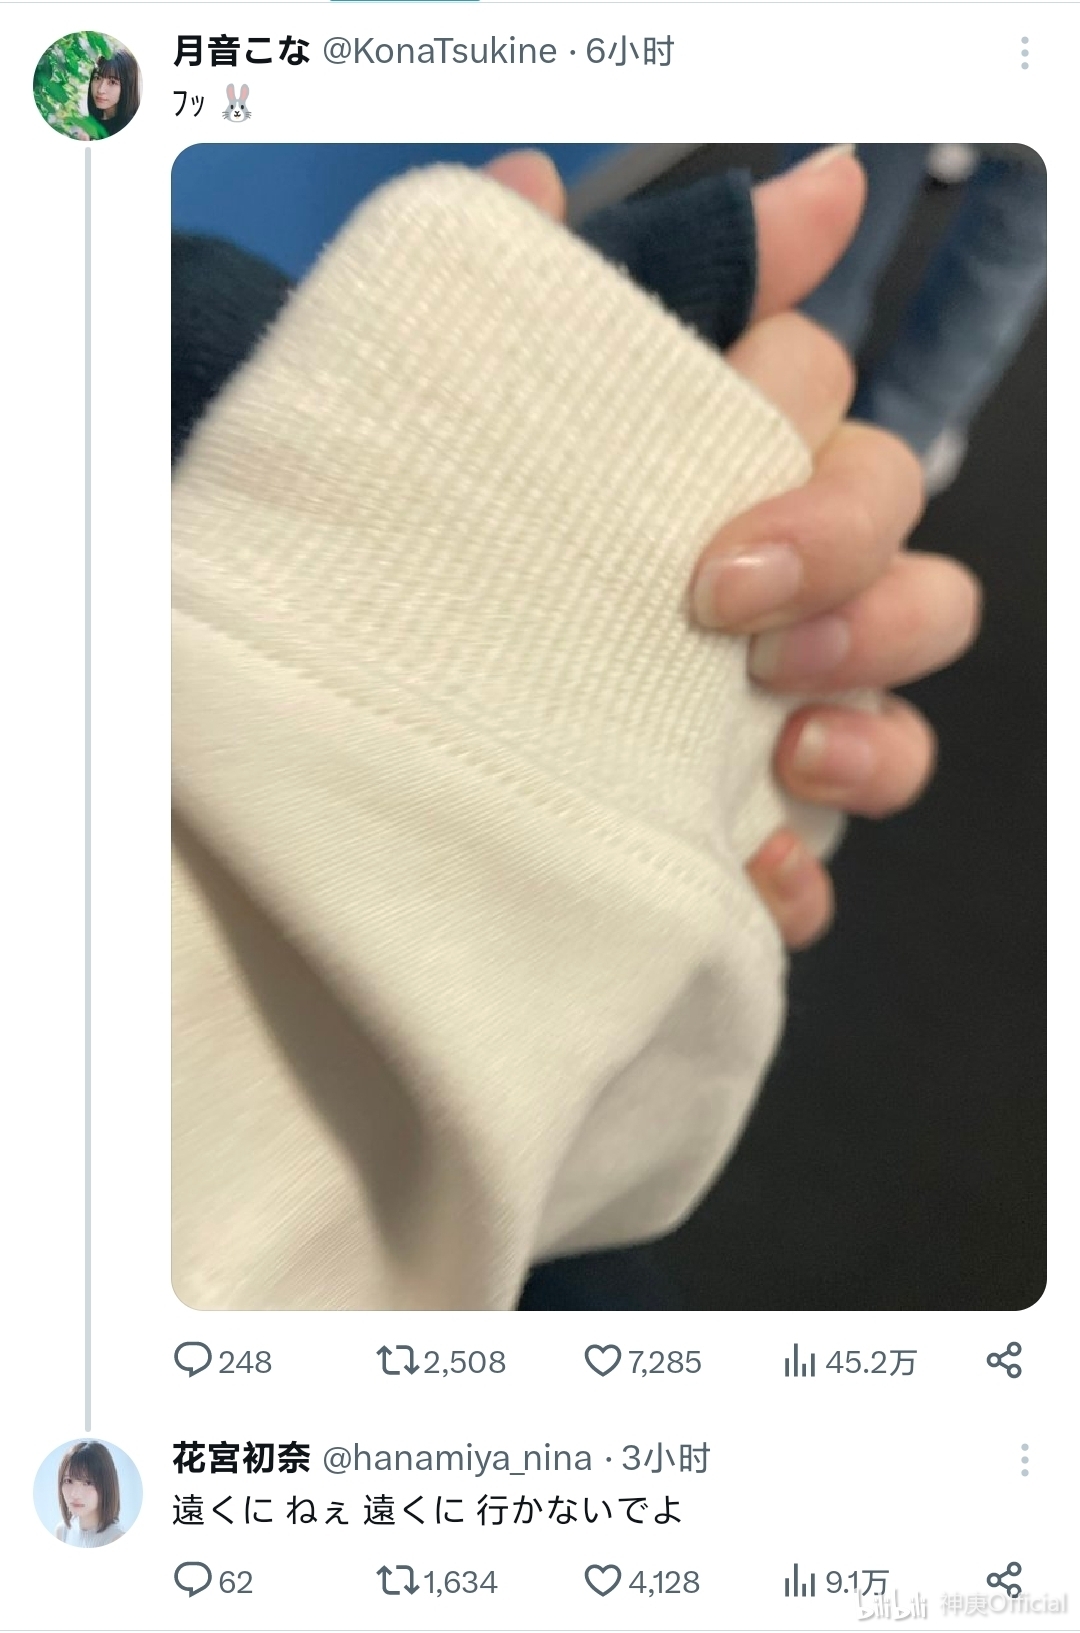Retweet 花宮初奈's reply with 1,634 retweets
The image size is (1080, 1633).
(437, 1581)
